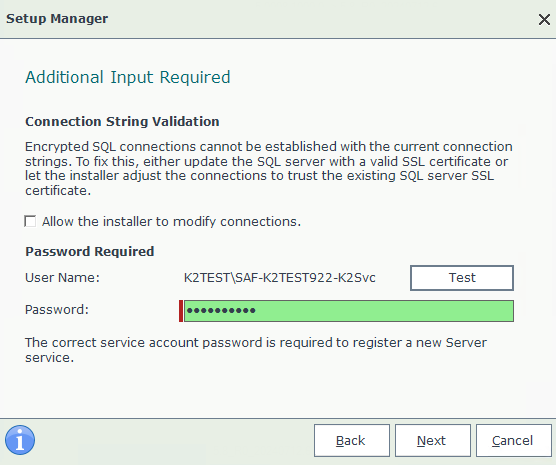Click the service account password note text
The image size is (556, 465).
click(x=256, y=350)
